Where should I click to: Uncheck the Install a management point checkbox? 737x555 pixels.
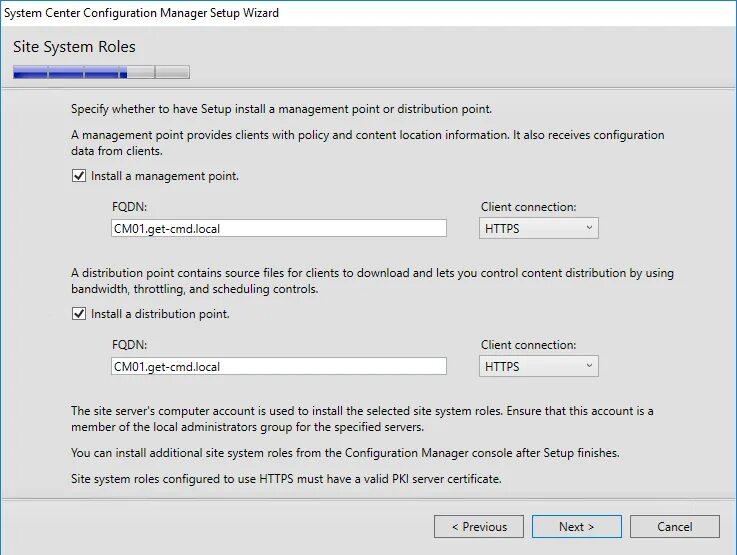79,176
